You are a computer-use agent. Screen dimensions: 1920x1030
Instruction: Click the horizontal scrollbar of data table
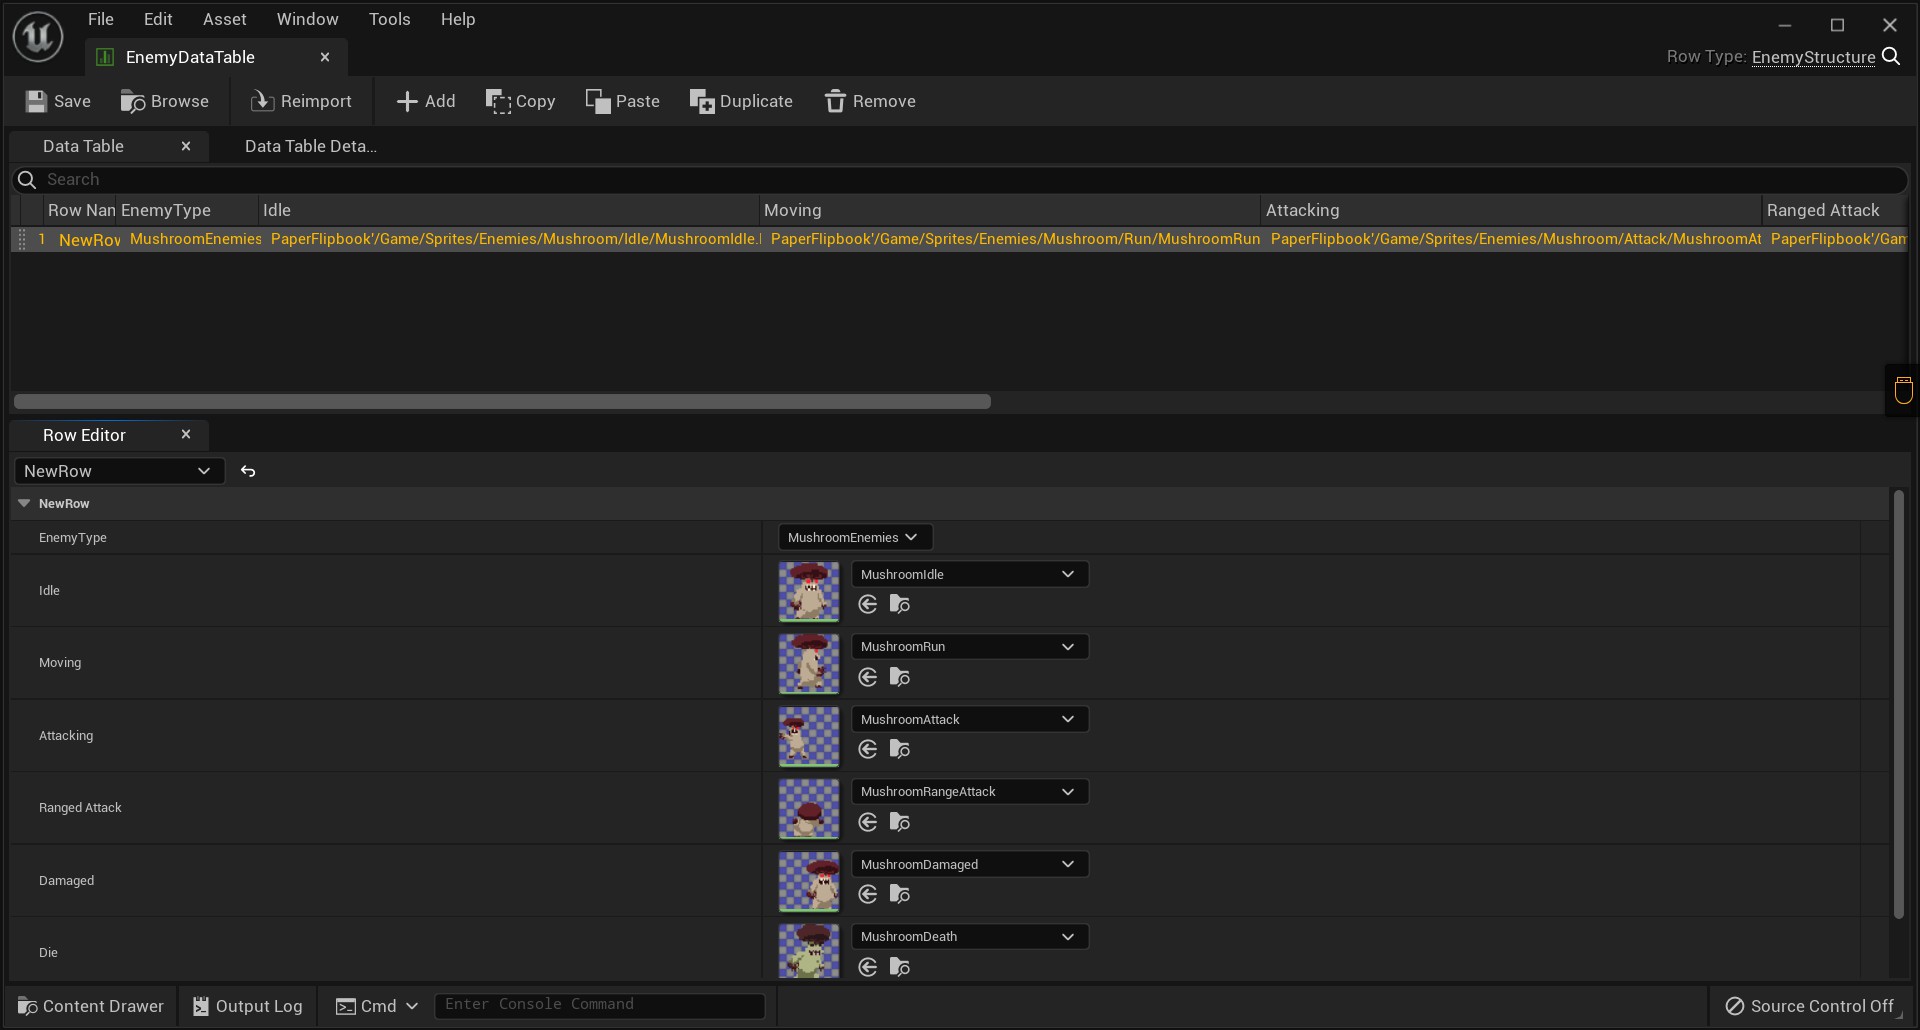(x=502, y=401)
